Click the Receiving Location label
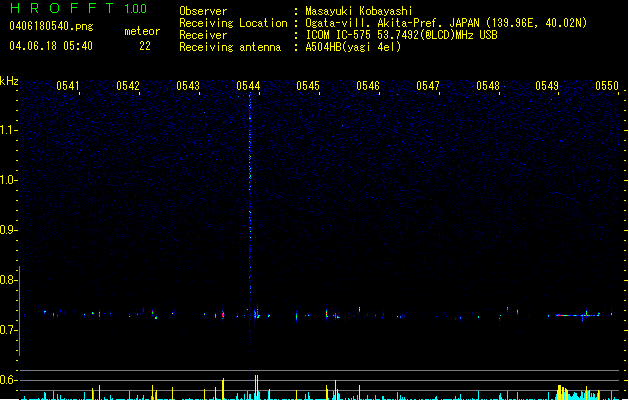 [233, 23]
